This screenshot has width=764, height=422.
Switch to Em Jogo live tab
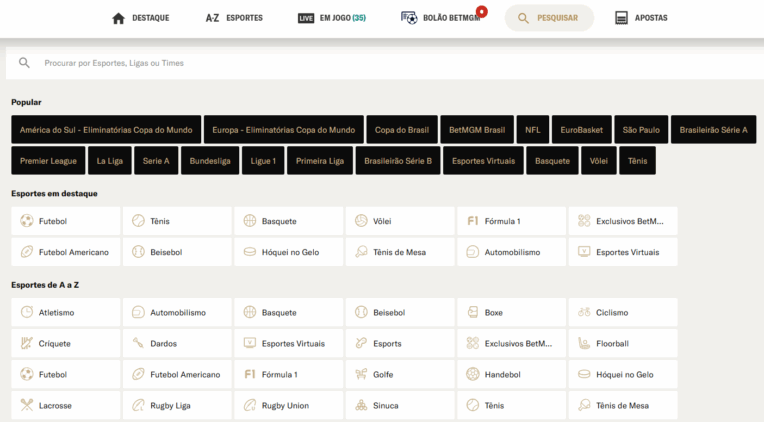[x=332, y=18]
